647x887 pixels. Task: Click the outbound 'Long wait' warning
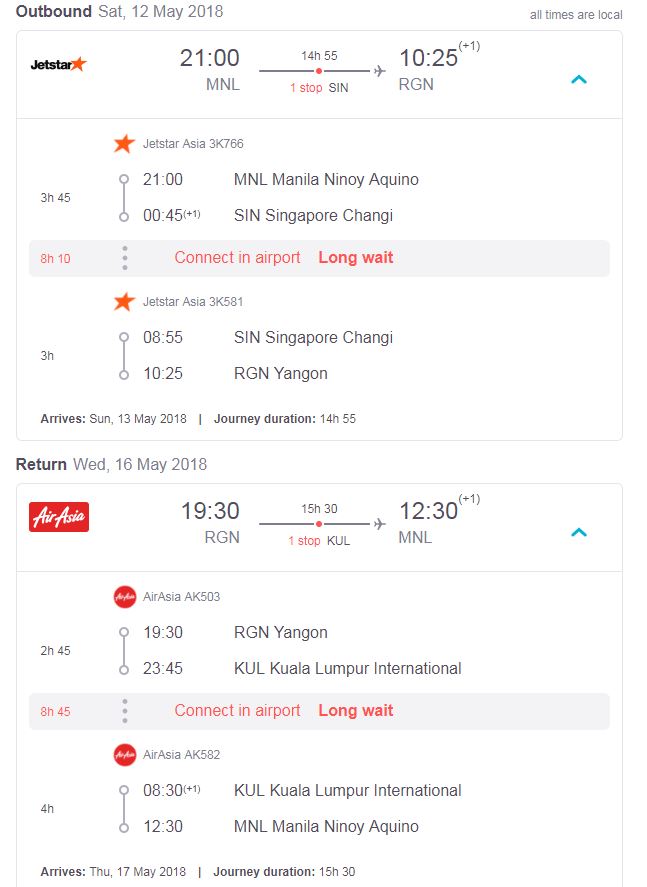pyautogui.click(x=356, y=258)
